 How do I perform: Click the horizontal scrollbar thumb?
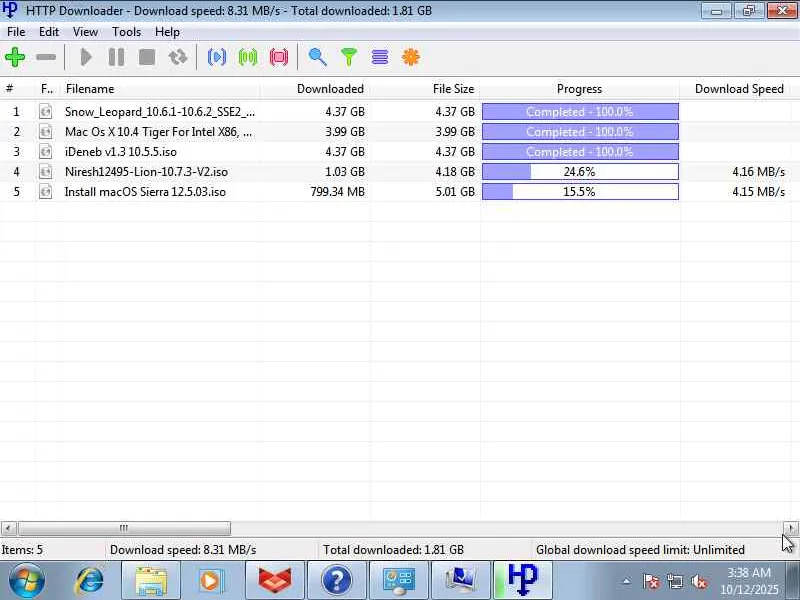(124, 528)
